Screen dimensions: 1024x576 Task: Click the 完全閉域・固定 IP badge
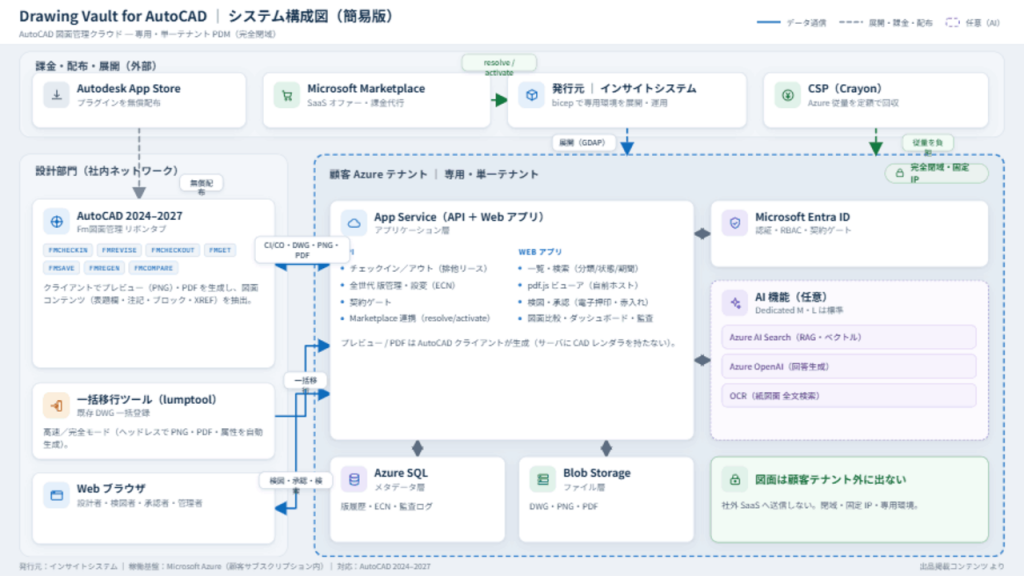tap(936, 173)
